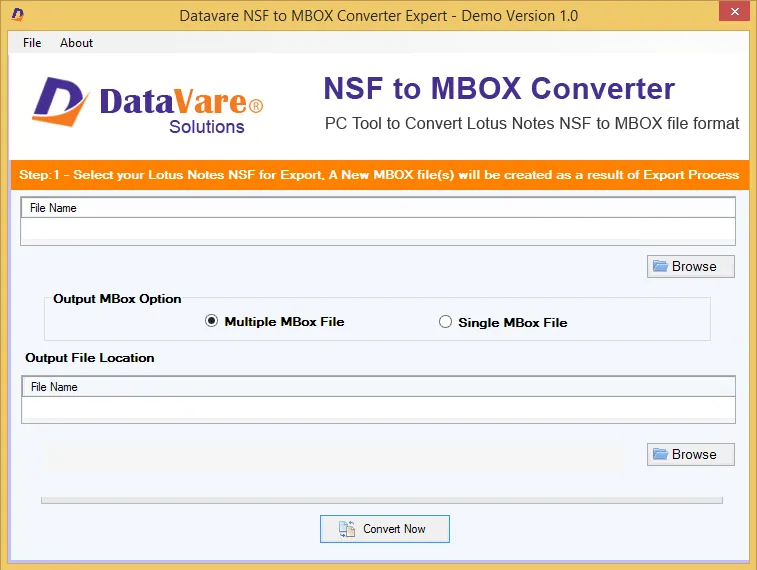Click the Datavare app icon in title bar
This screenshot has height=570, width=757.
(17, 15)
